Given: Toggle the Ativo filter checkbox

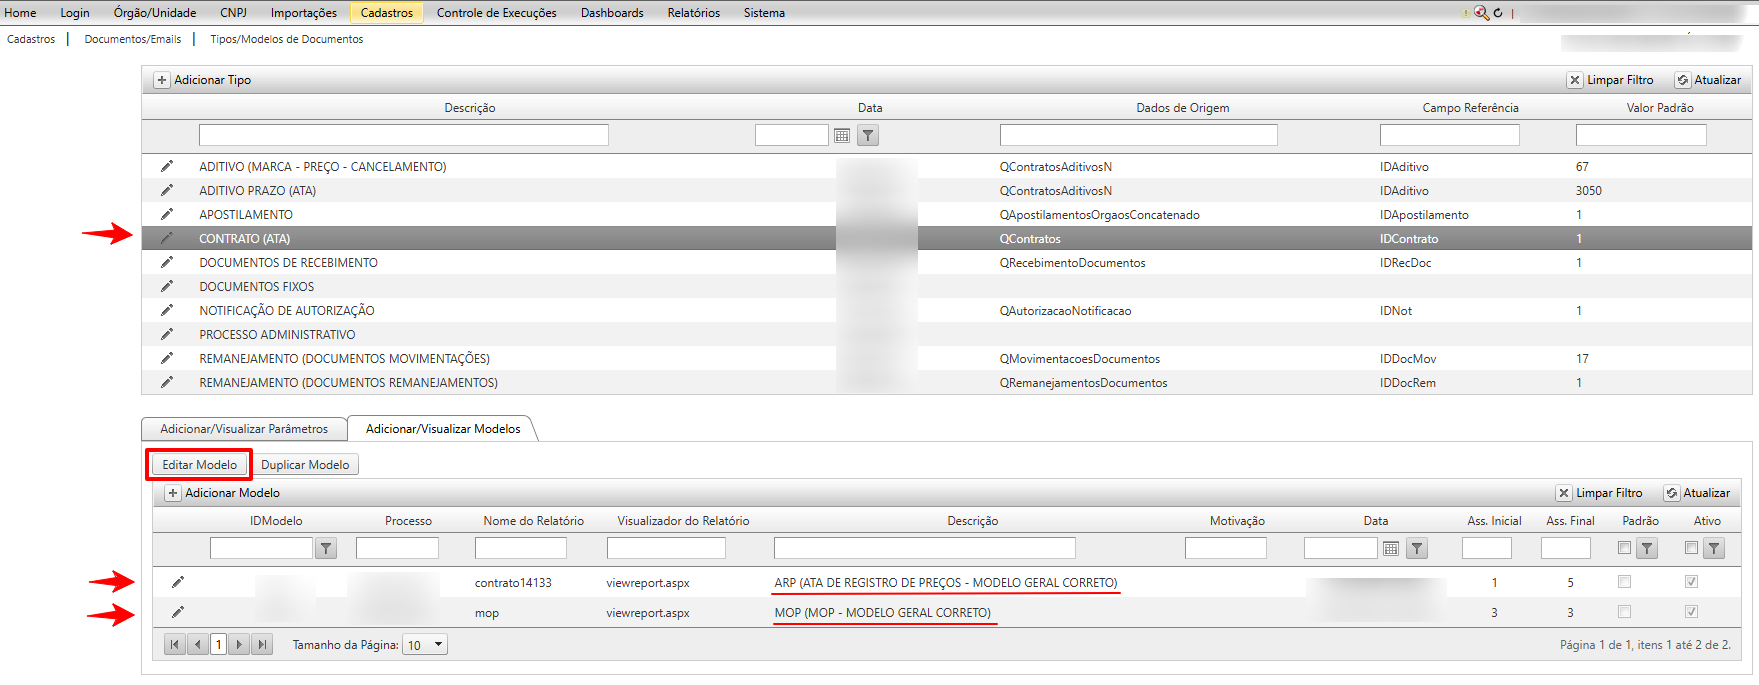Looking at the screenshot, I should point(1691,548).
